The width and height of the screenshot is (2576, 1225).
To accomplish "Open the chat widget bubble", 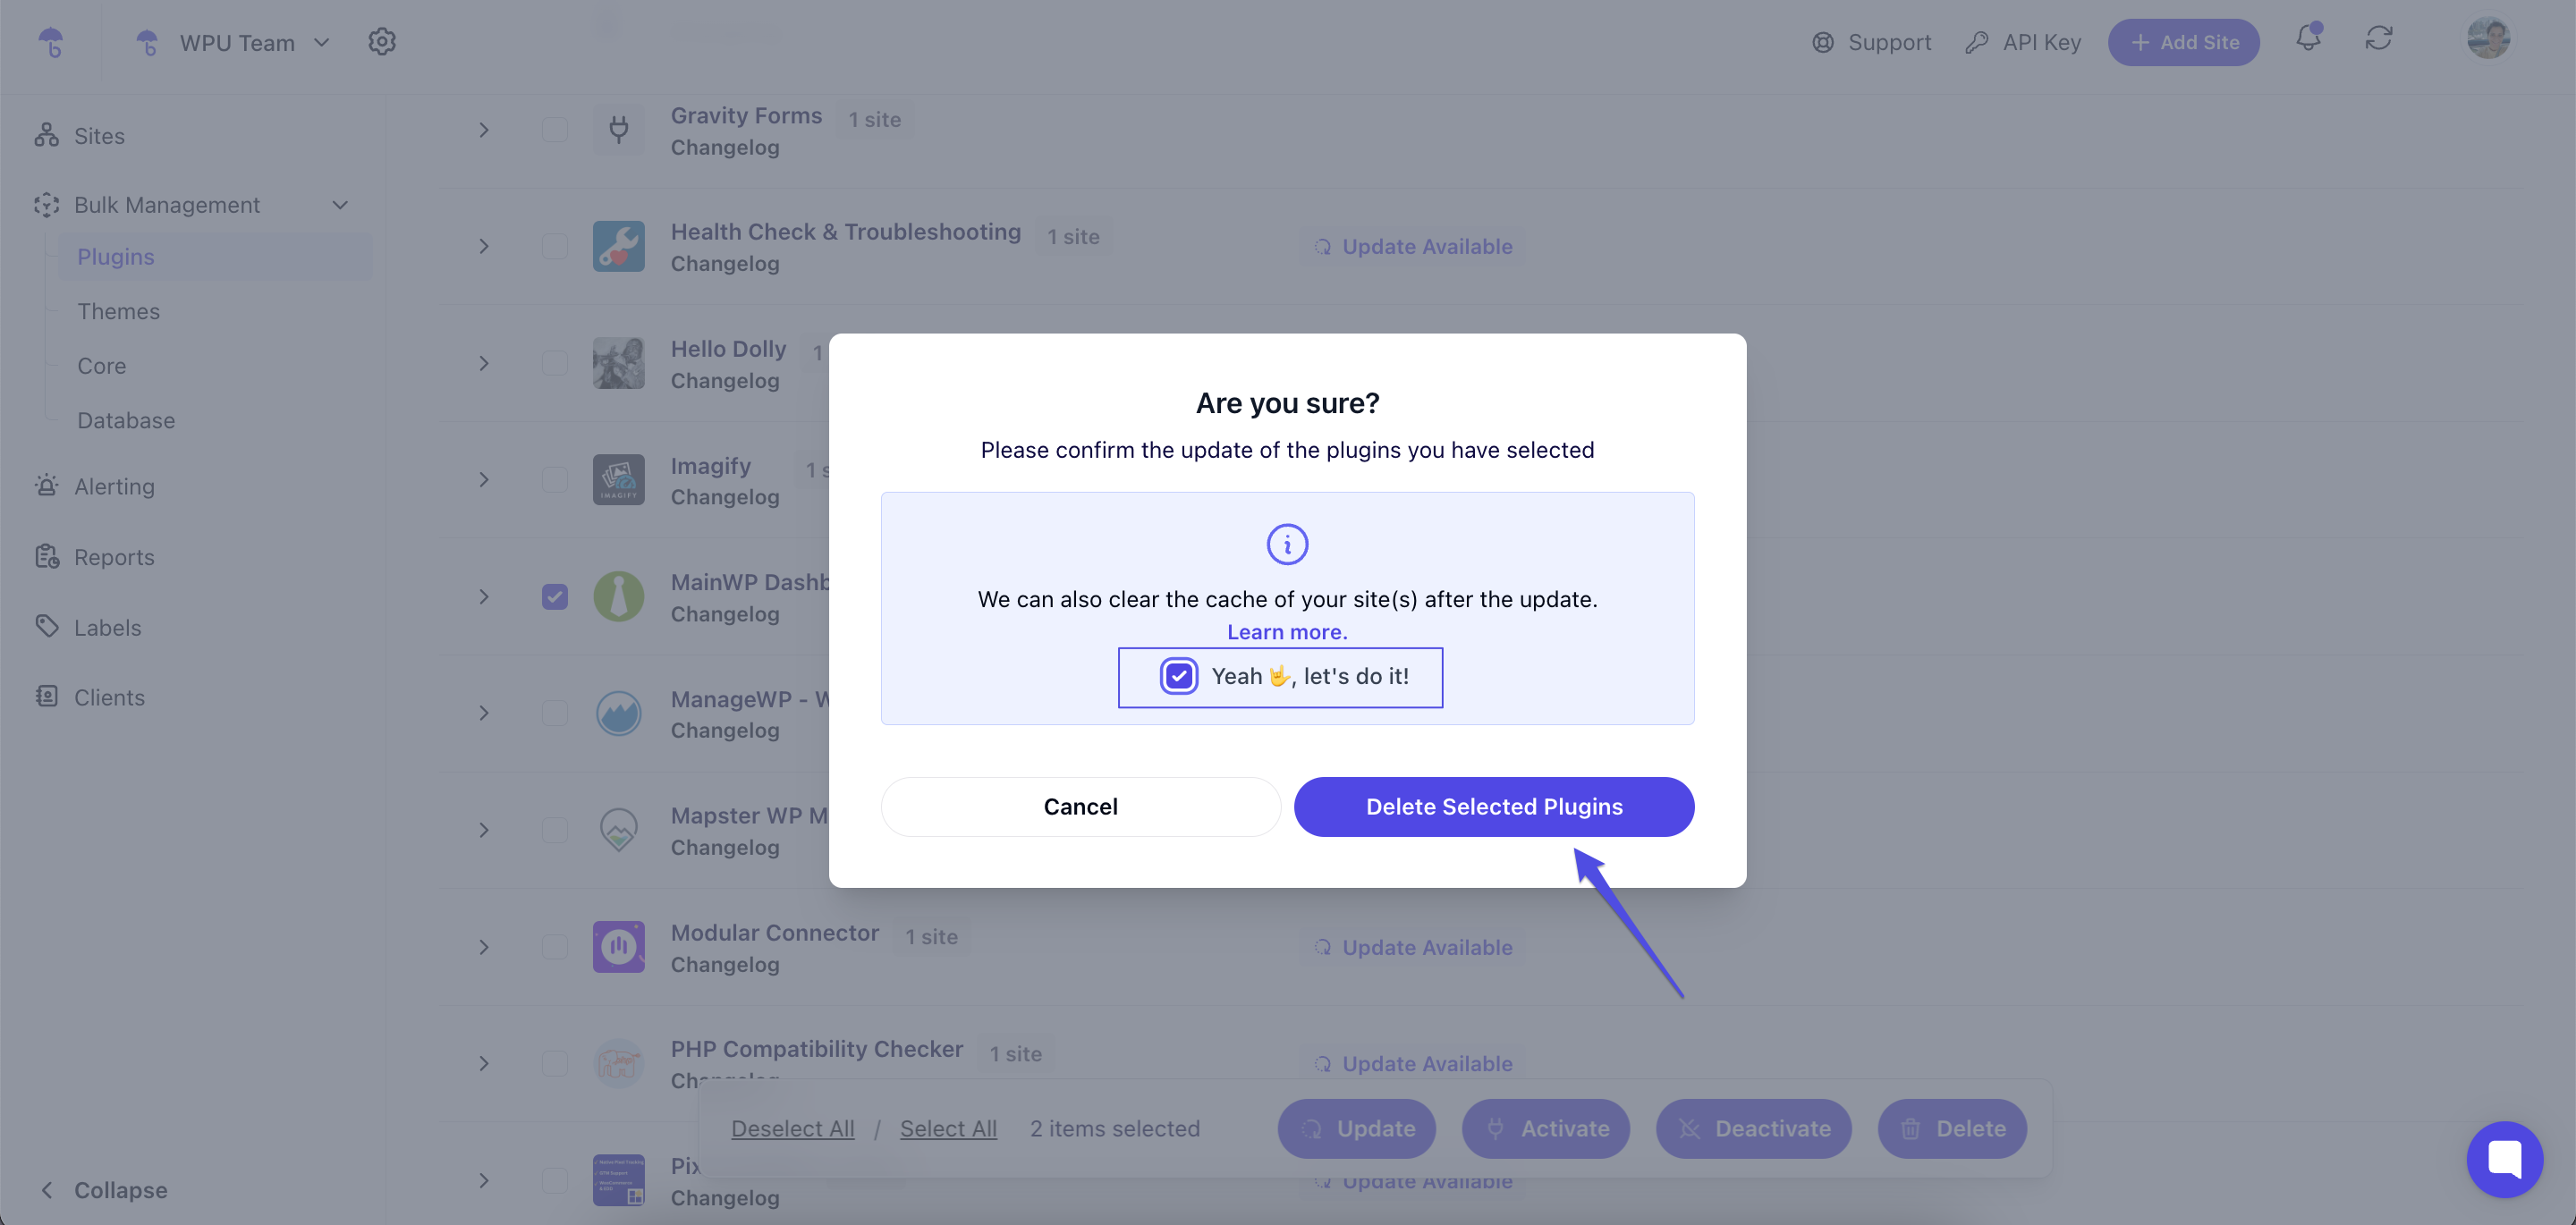I will pyautogui.click(x=2503, y=1158).
